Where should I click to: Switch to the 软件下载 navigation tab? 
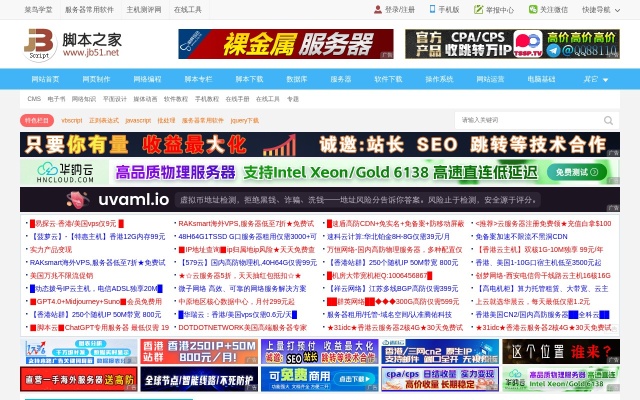point(388,78)
